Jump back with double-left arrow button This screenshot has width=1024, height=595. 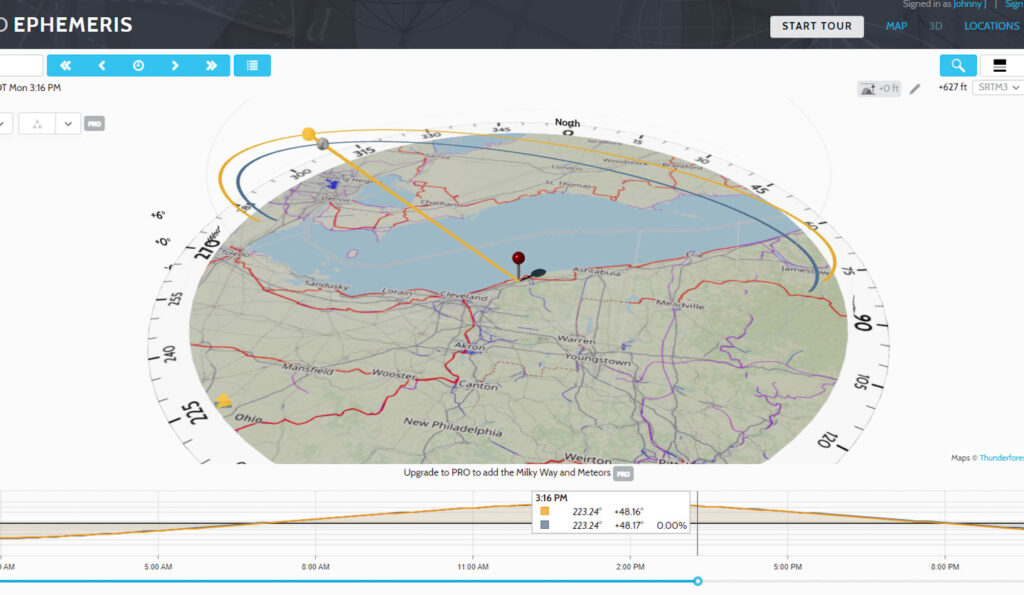tap(65, 65)
